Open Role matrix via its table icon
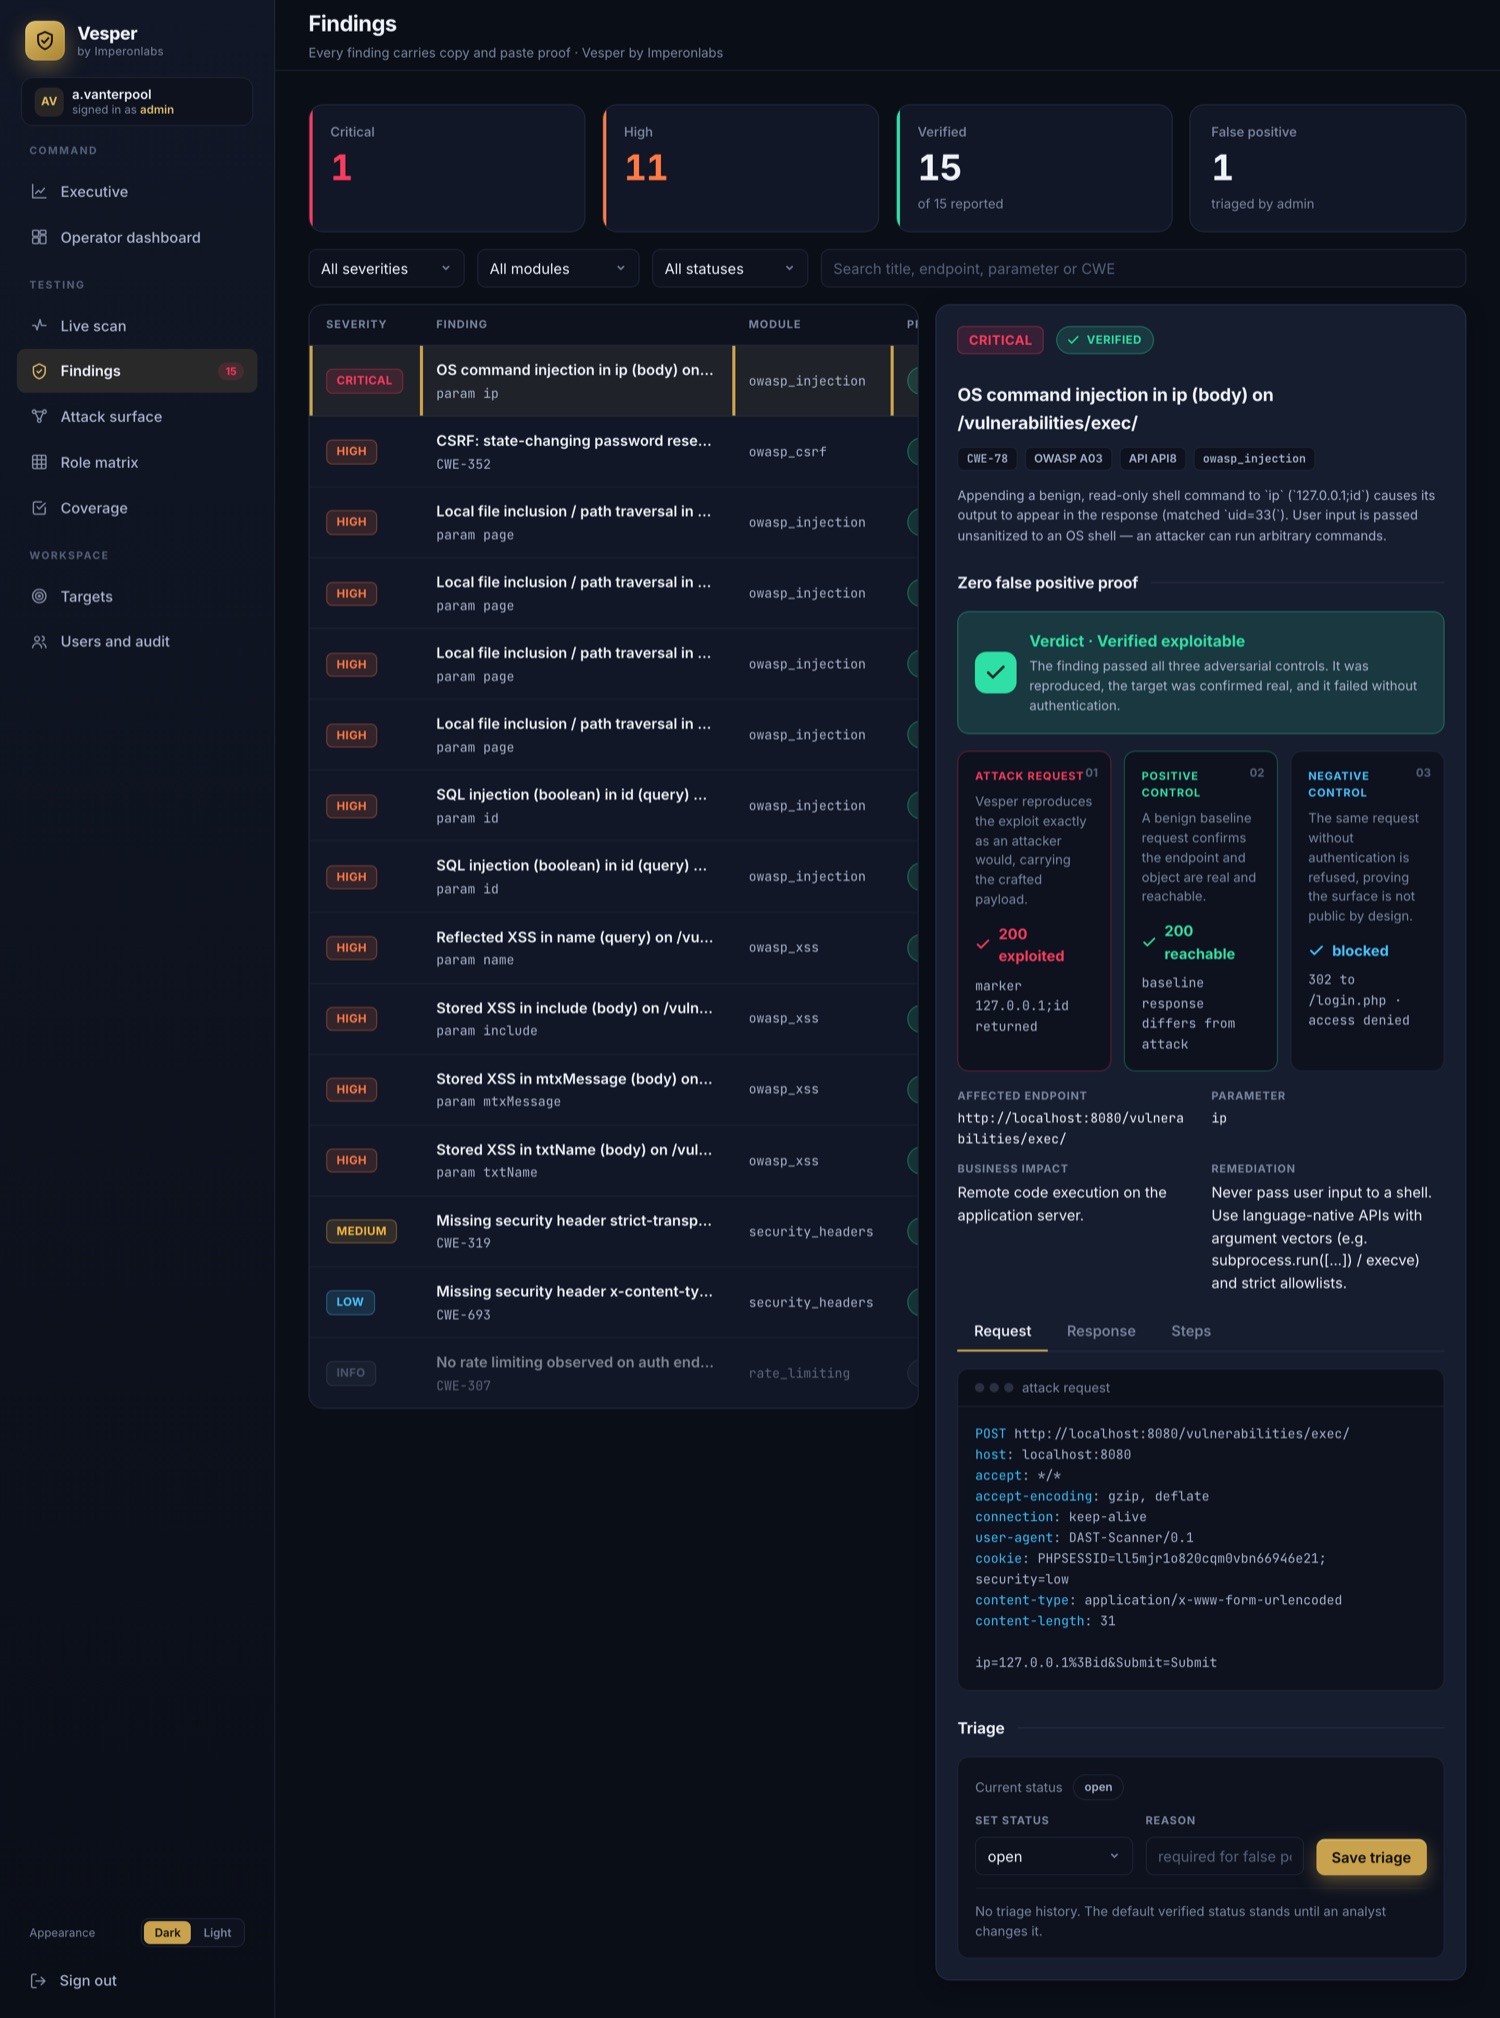The width and height of the screenshot is (1500, 2018). tap(39, 462)
